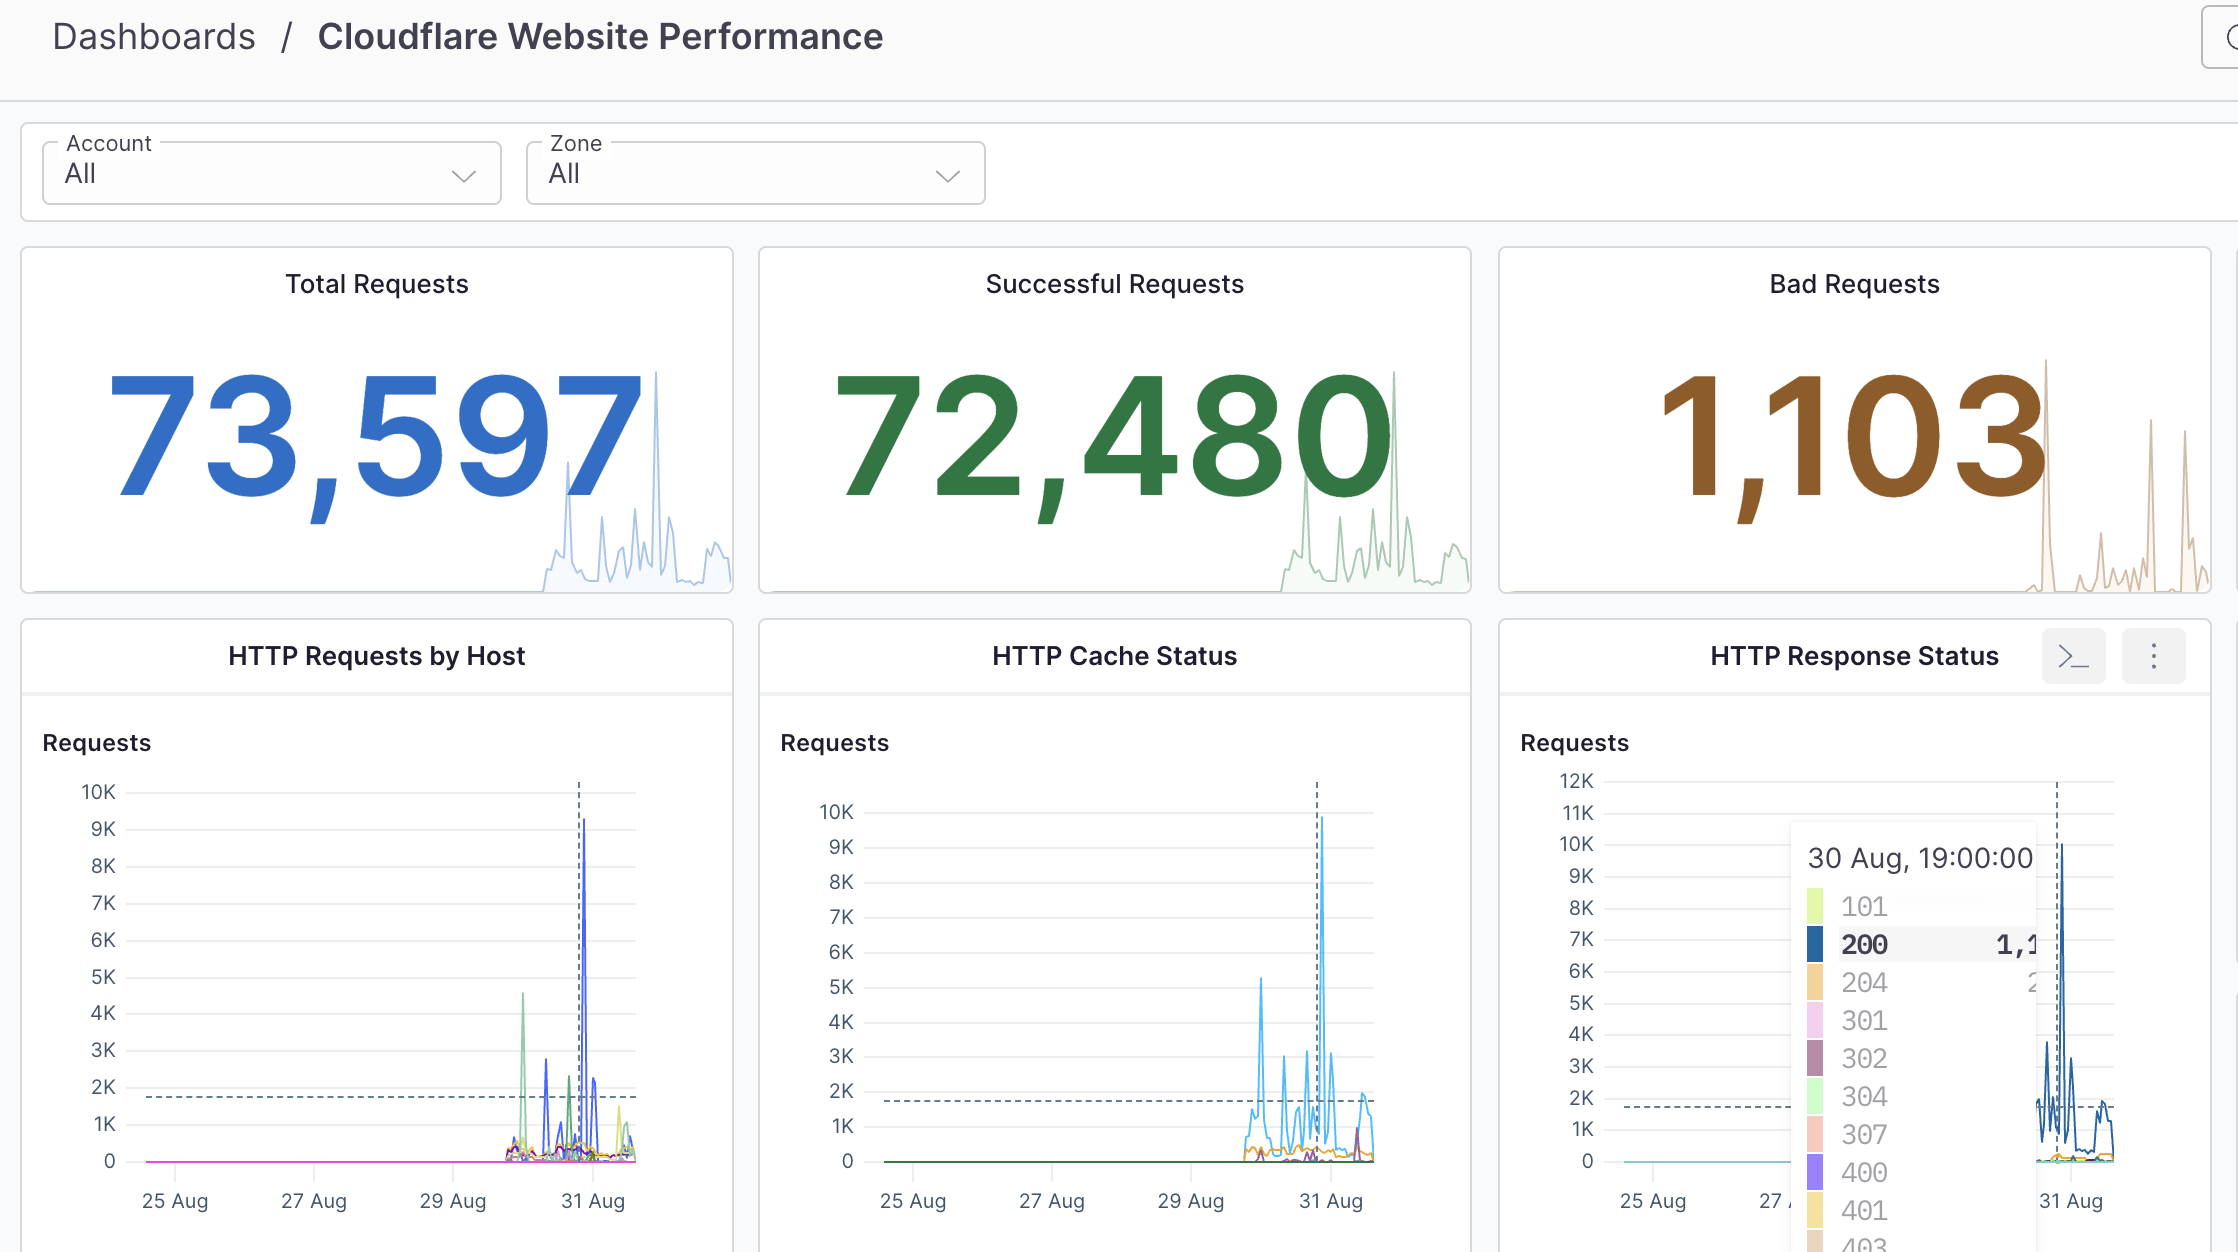Select the 200 status color swatch in the tooltip

coord(1813,943)
